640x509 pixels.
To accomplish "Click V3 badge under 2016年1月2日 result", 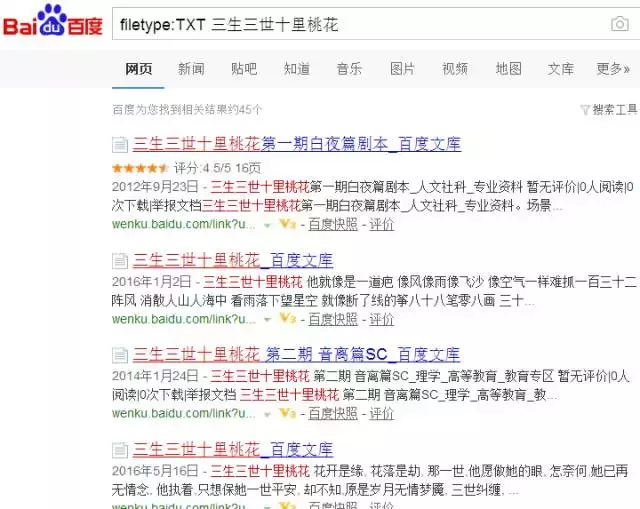I will (x=287, y=318).
